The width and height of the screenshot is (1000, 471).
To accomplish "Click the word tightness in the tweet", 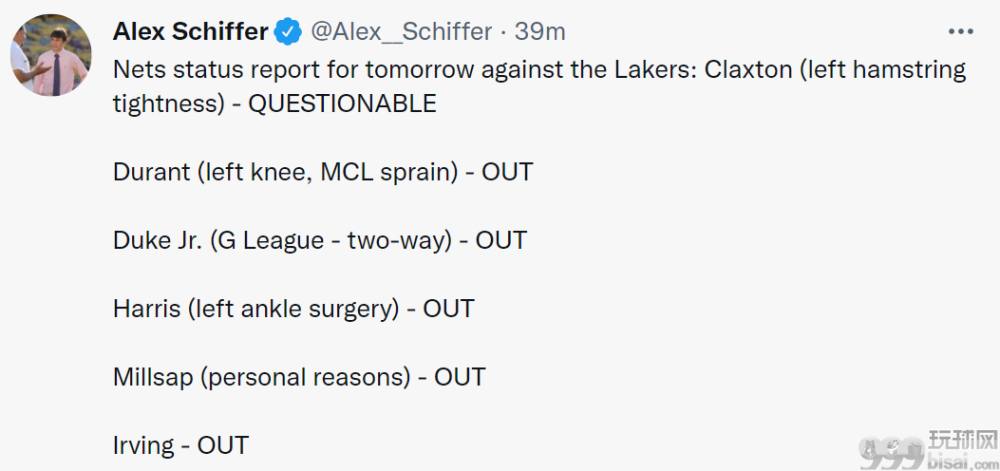I will tap(169, 103).
